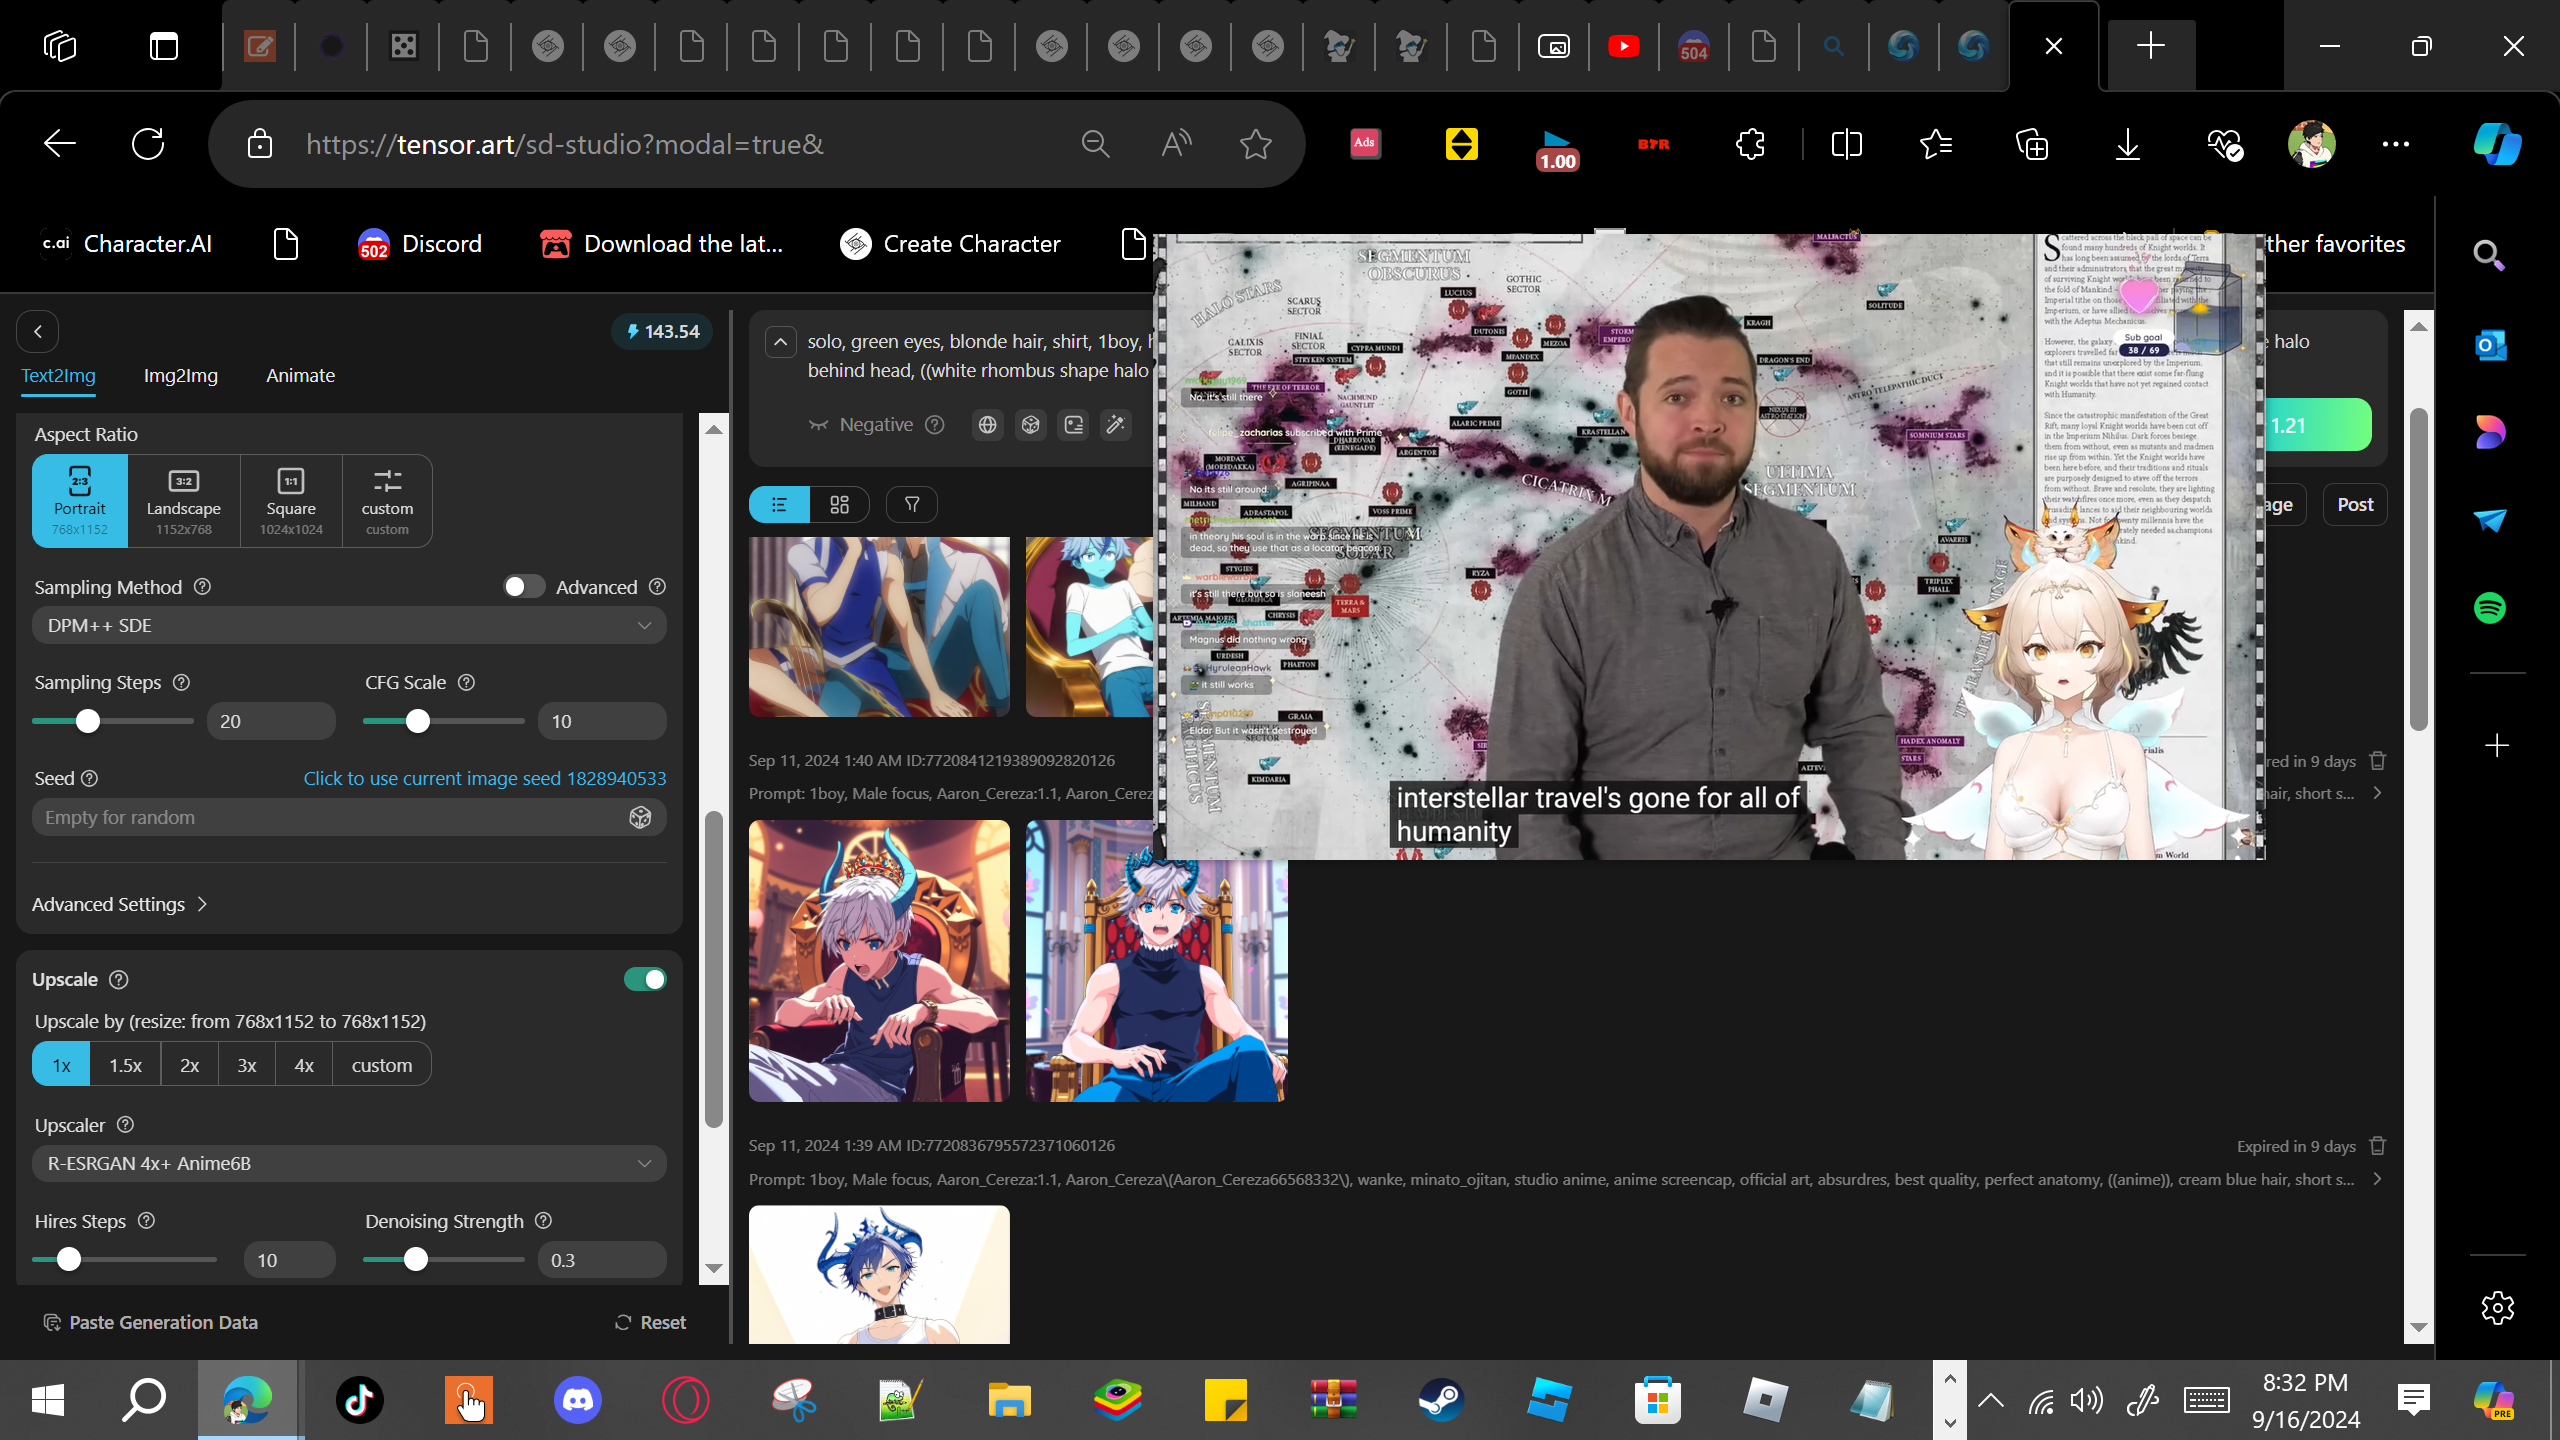This screenshot has height=1440, width=2560.
Task: Expand prompt details of 1:40 AM generation
Action: [2378, 794]
